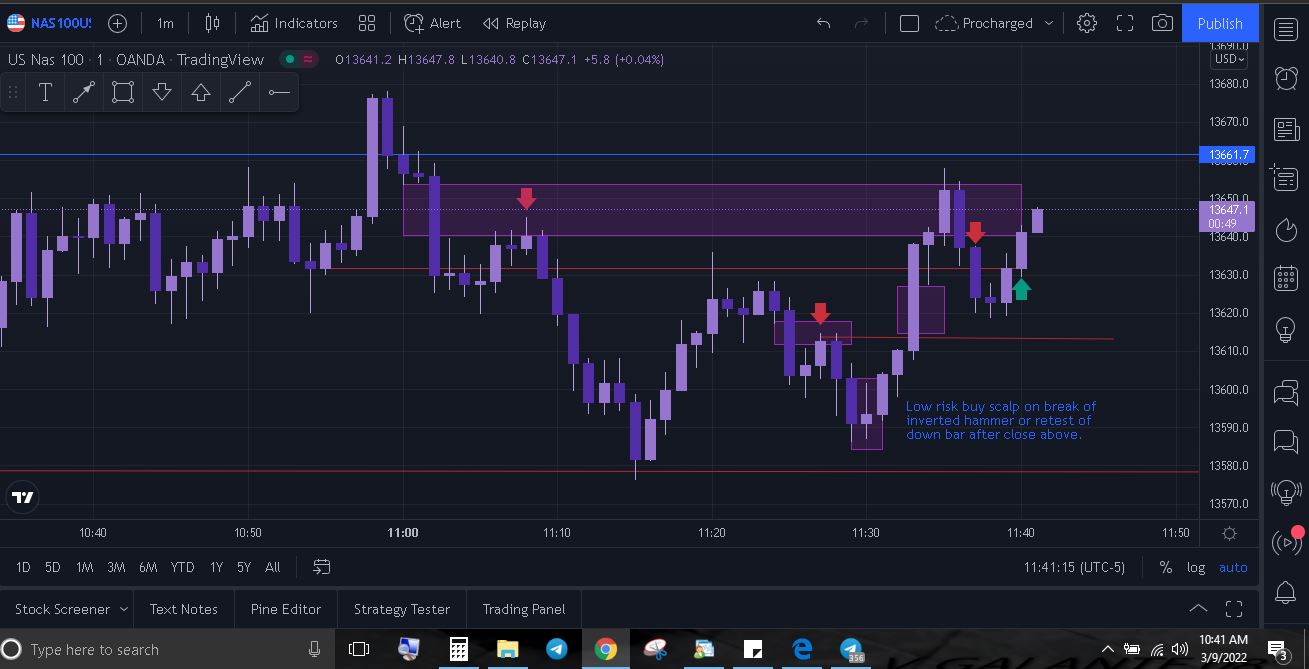Open the USD currency dropdown
1309x669 pixels.
point(1227,59)
